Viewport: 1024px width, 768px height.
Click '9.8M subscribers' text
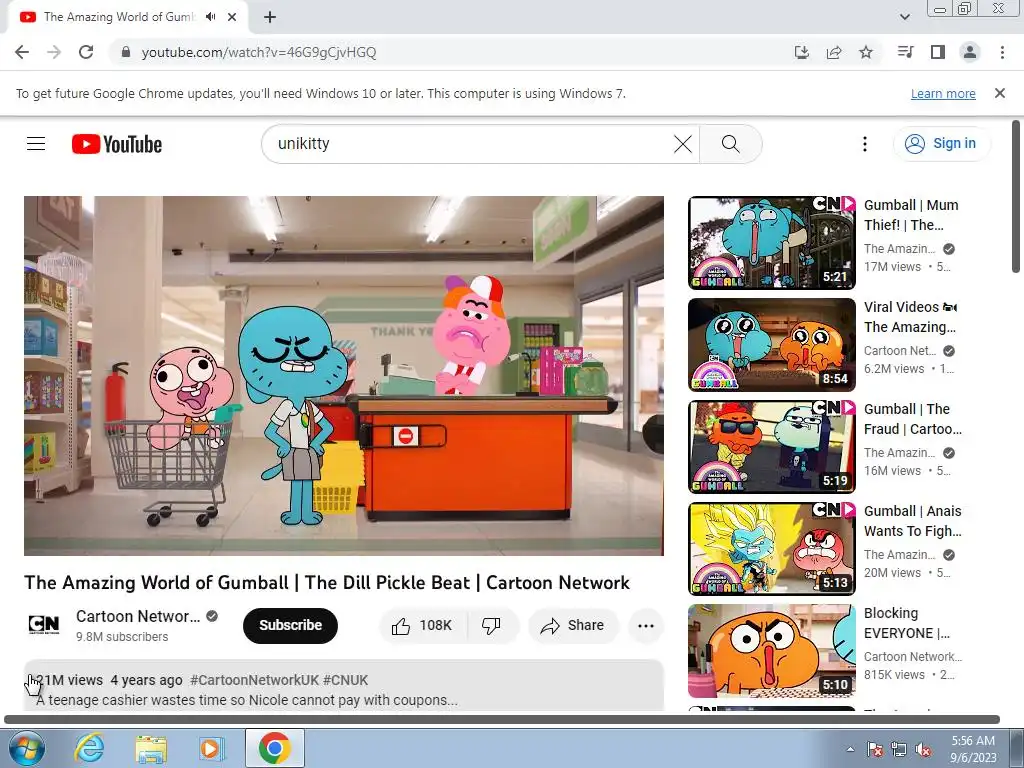coord(121,636)
